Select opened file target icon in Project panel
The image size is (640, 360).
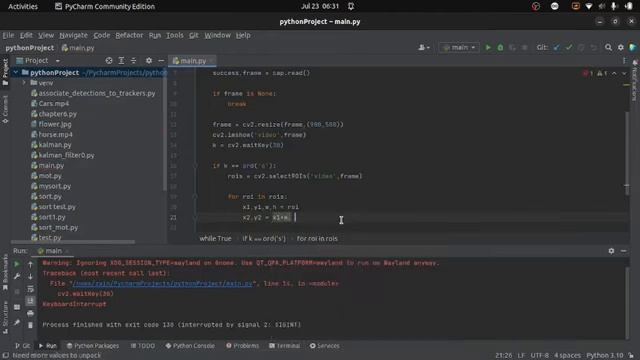tap(109, 60)
